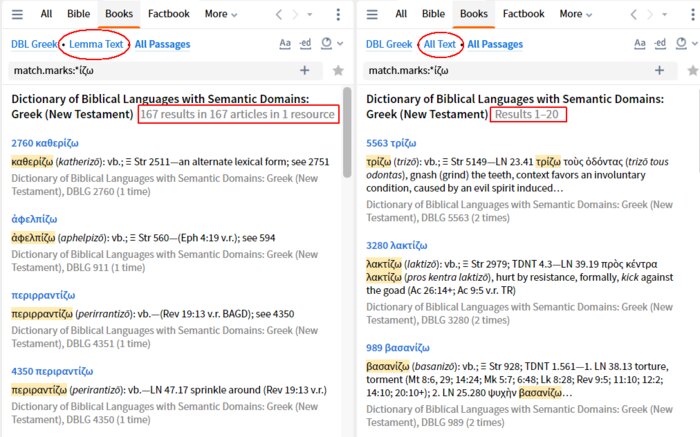Click the DBL Greek resource link in left panel

coord(34,44)
